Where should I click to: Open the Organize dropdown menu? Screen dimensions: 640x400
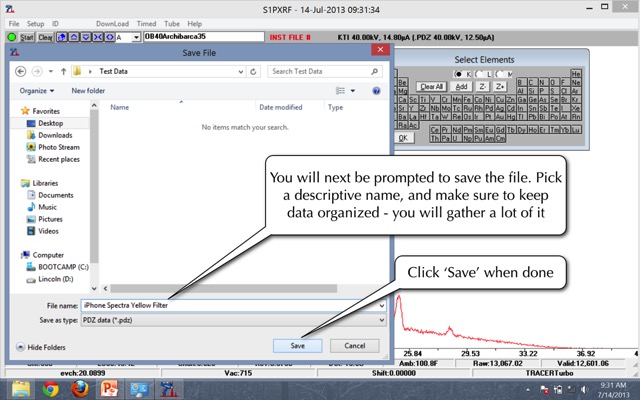[x=36, y=90]
